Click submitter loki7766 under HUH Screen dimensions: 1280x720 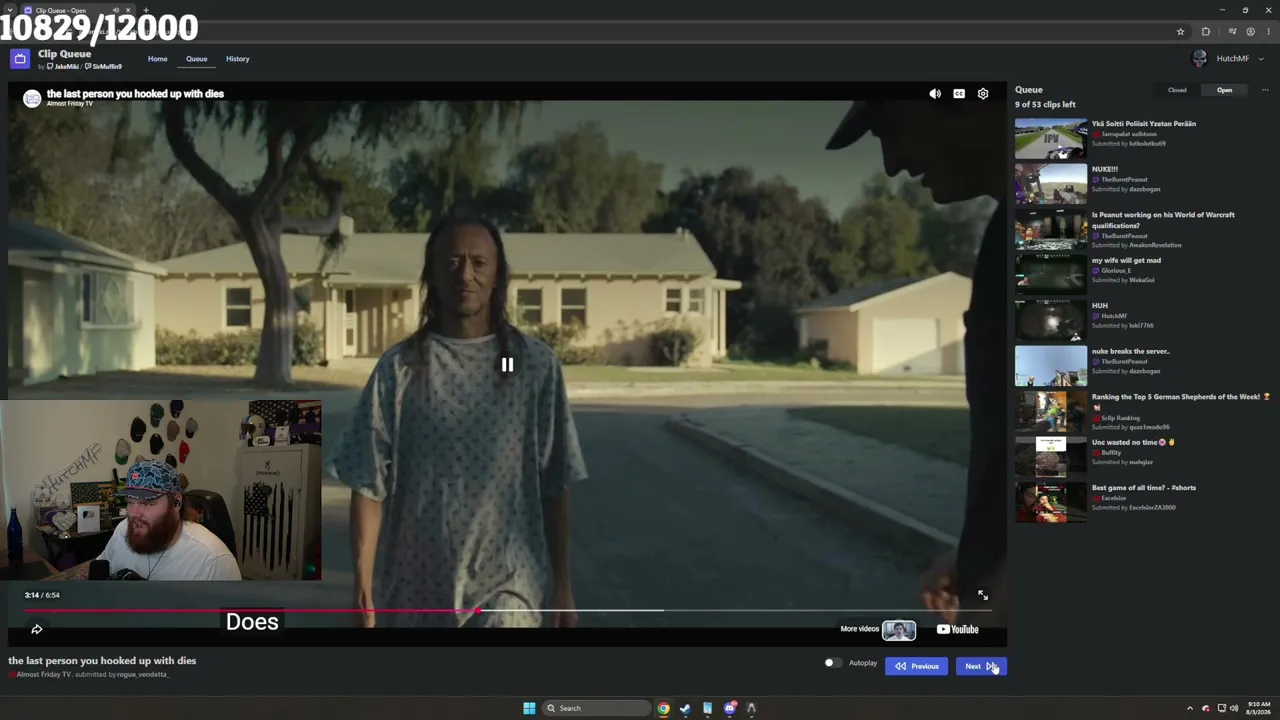1141,326
